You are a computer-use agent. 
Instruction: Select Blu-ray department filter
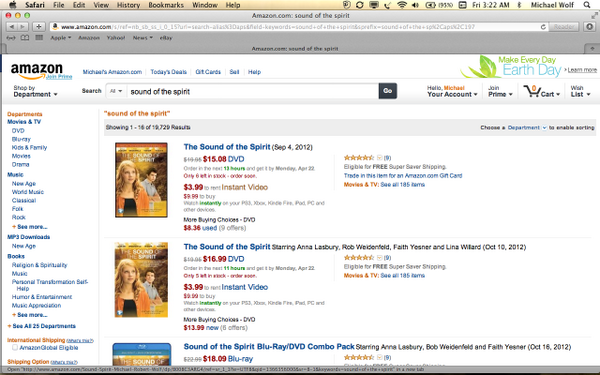(21, 139)
